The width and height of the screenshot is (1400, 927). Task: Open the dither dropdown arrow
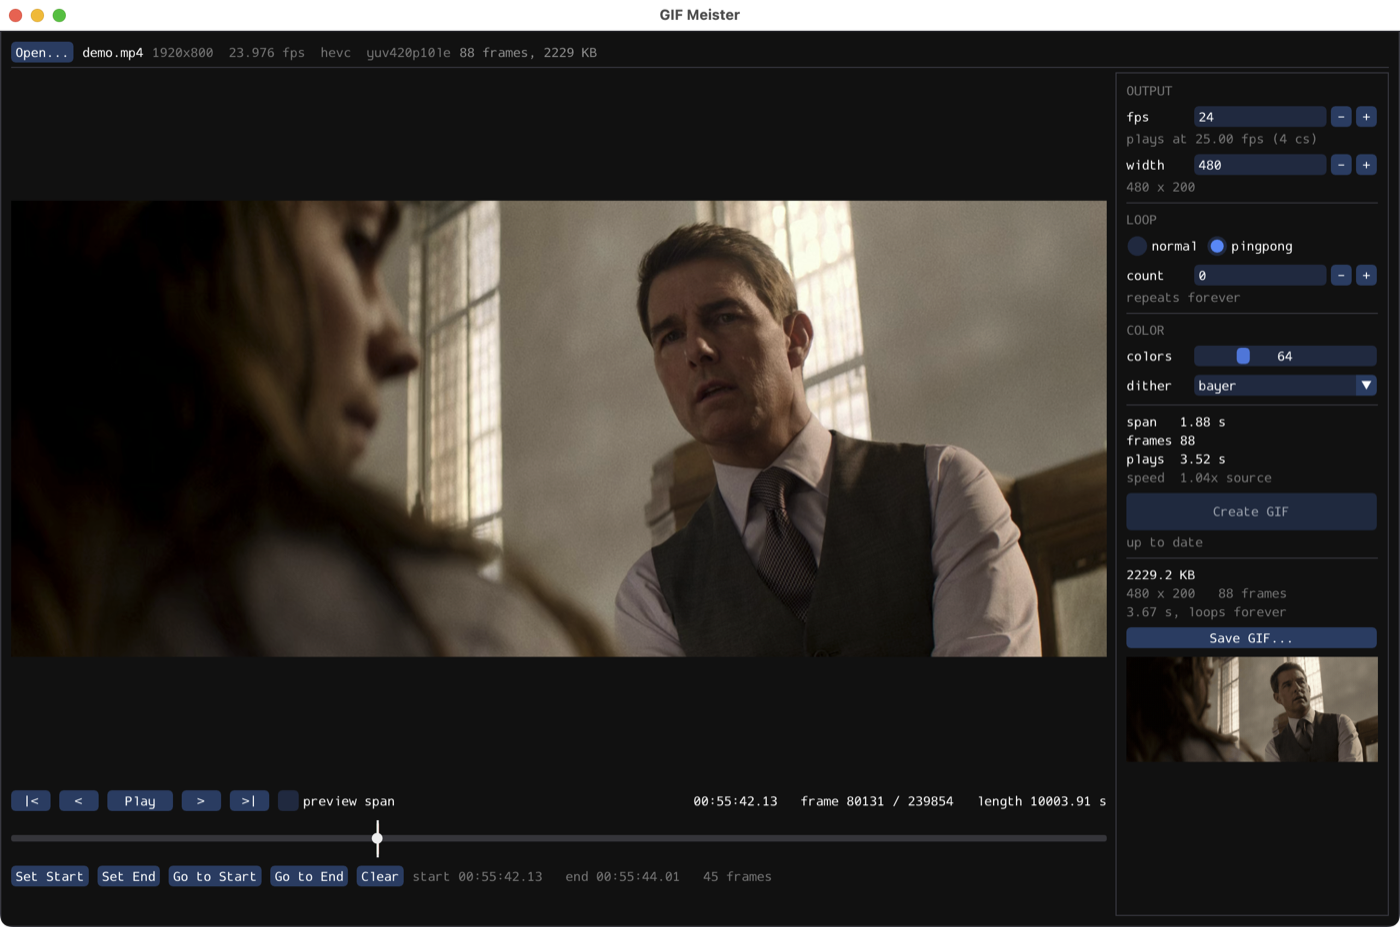(x=1366, y=385)
